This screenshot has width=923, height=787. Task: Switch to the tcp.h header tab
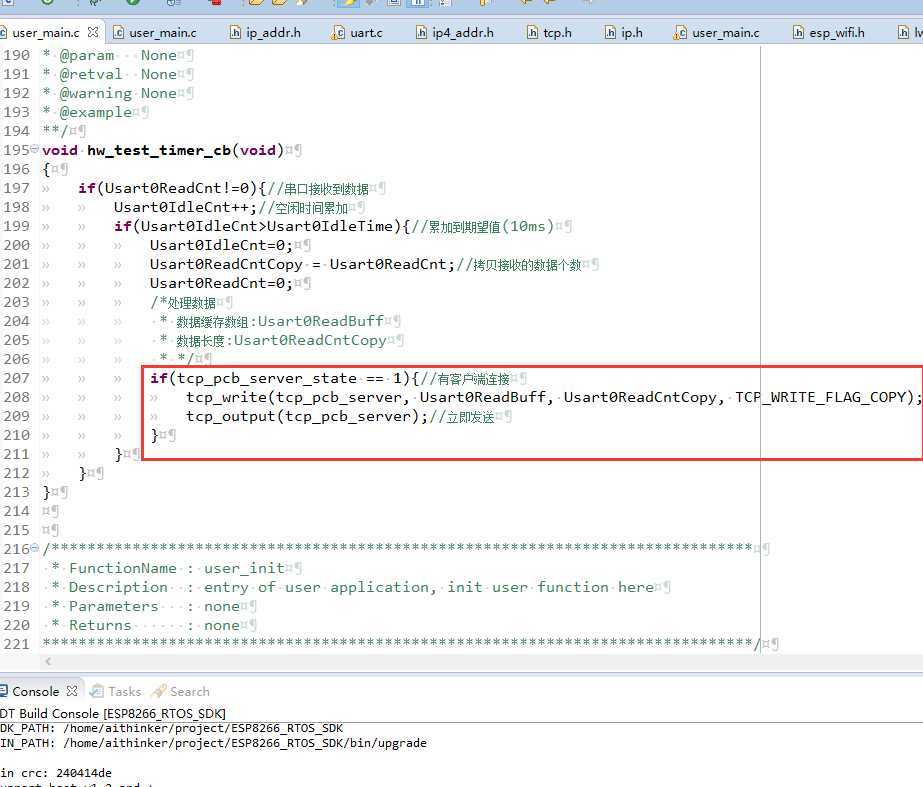coord(556,33)
